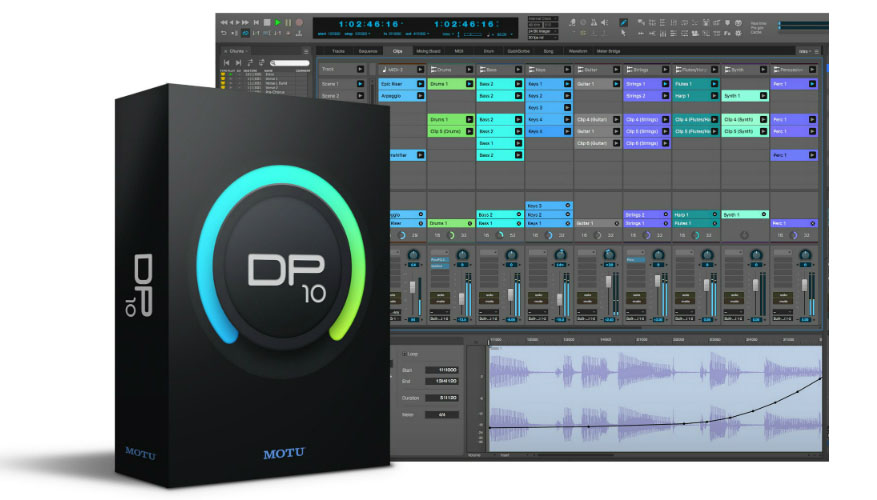Open the Internal Clock source dropdown
The height and width of the screenshot is (500, 877).
543,18
